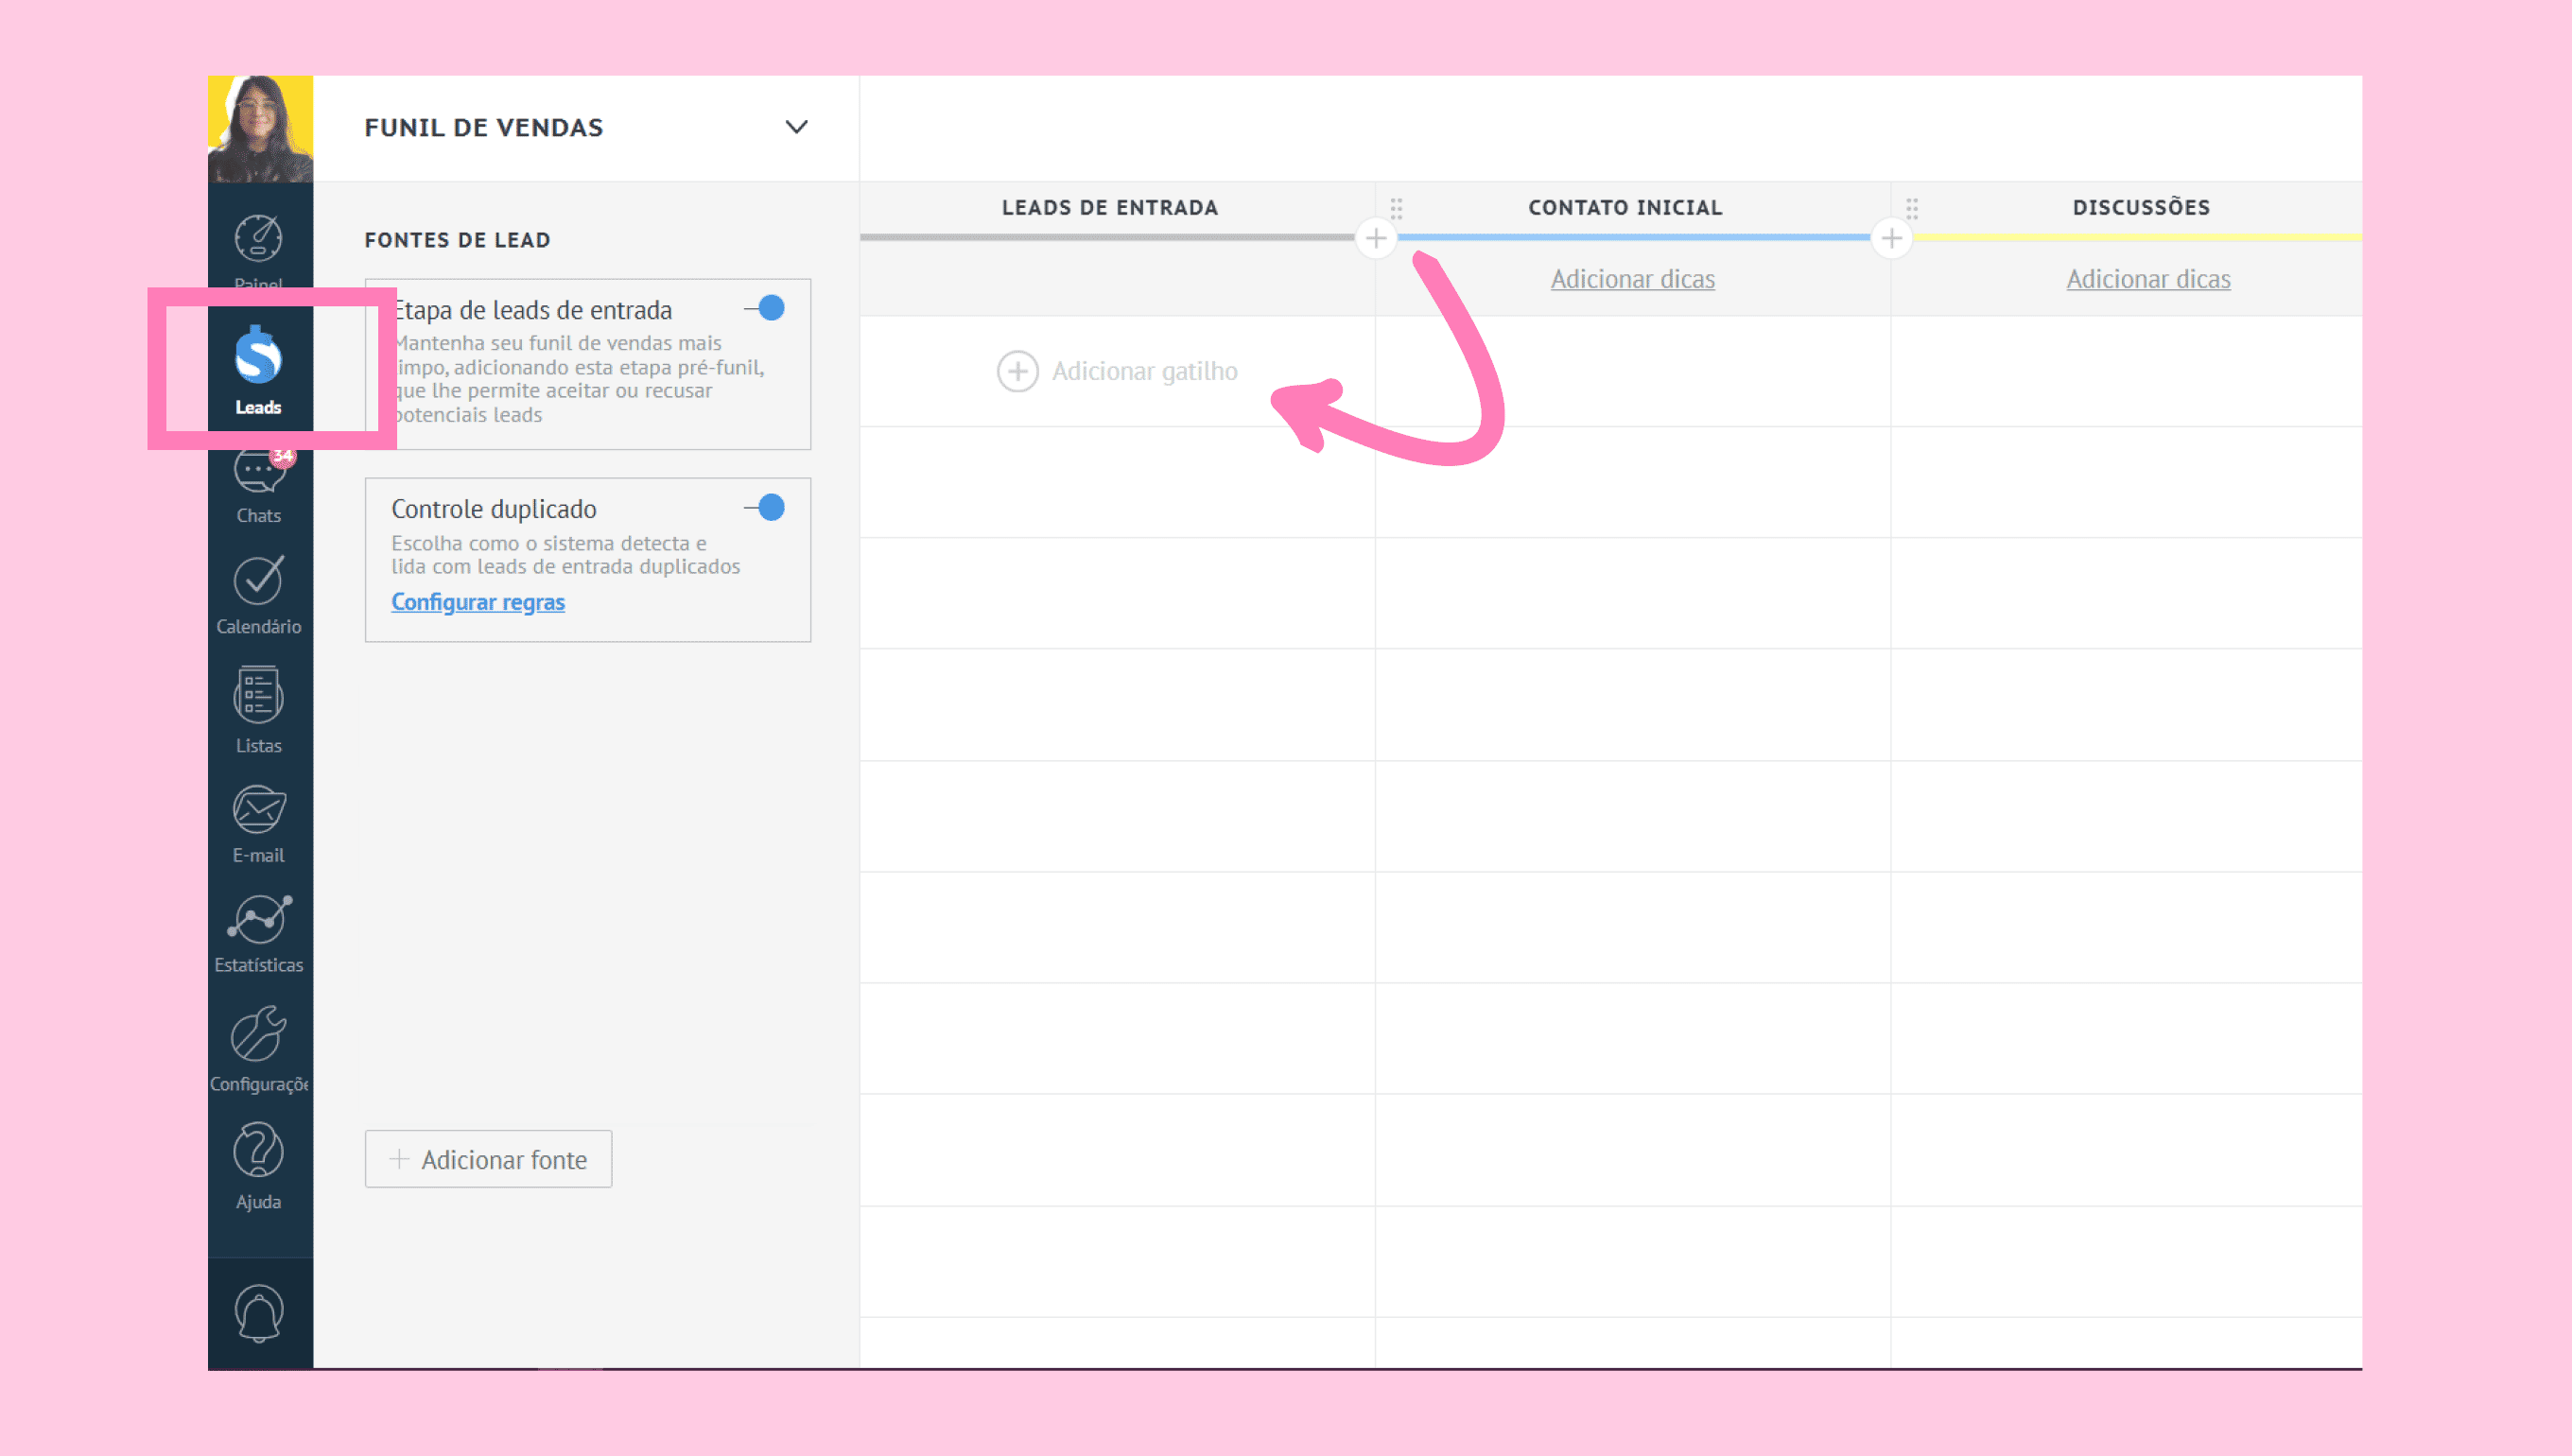Click the Fontes de Lead heading
The height and width of the screenshot is (1456, 2572).
coord(457,240)
